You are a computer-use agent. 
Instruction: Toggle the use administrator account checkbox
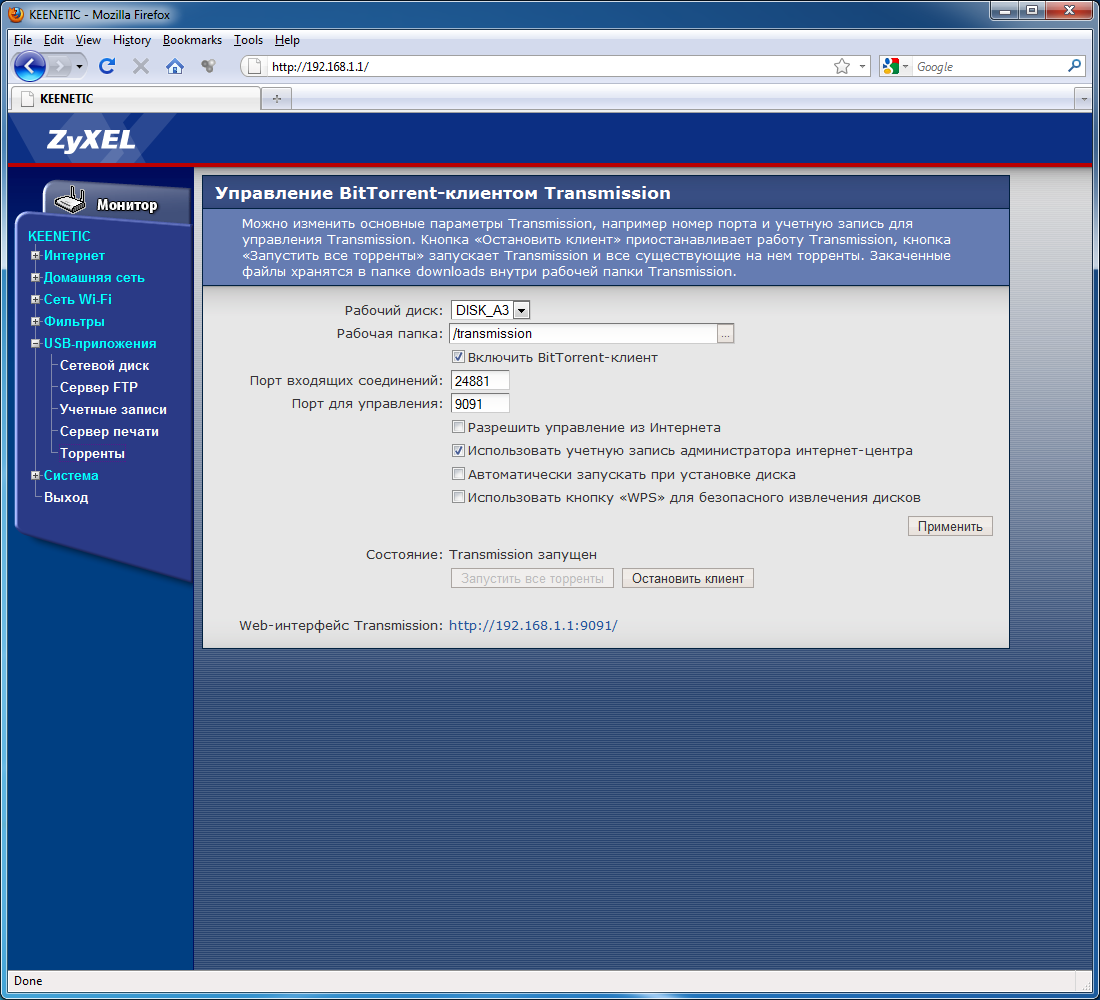[458, 451]
